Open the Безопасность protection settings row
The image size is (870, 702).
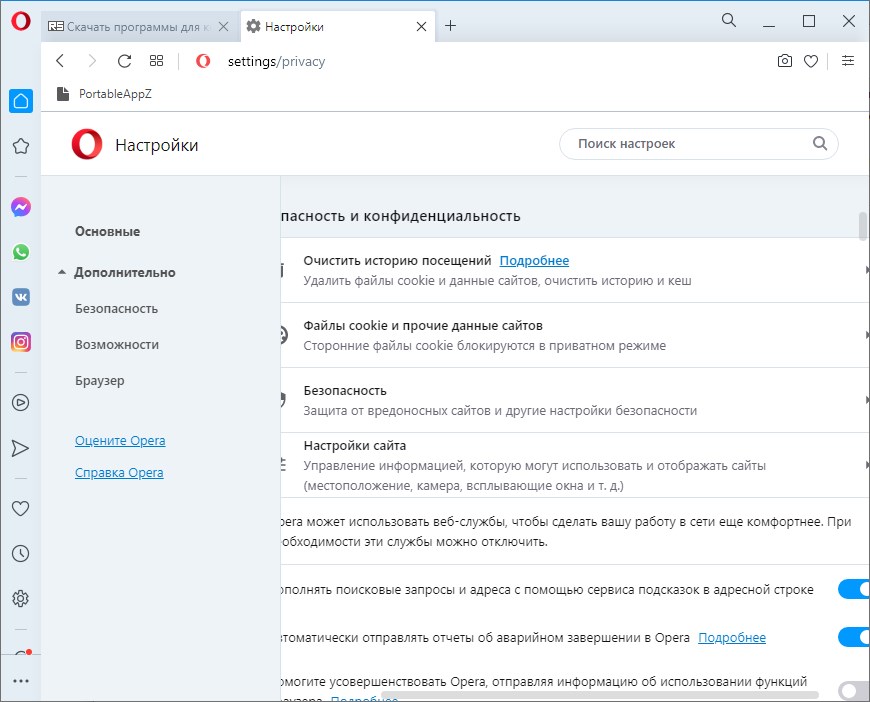(575, 400)
